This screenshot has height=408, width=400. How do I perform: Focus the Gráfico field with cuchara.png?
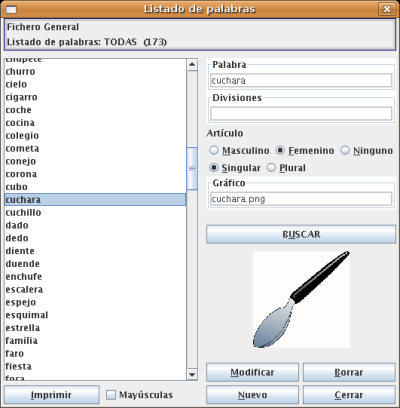[x=301, y=199]
